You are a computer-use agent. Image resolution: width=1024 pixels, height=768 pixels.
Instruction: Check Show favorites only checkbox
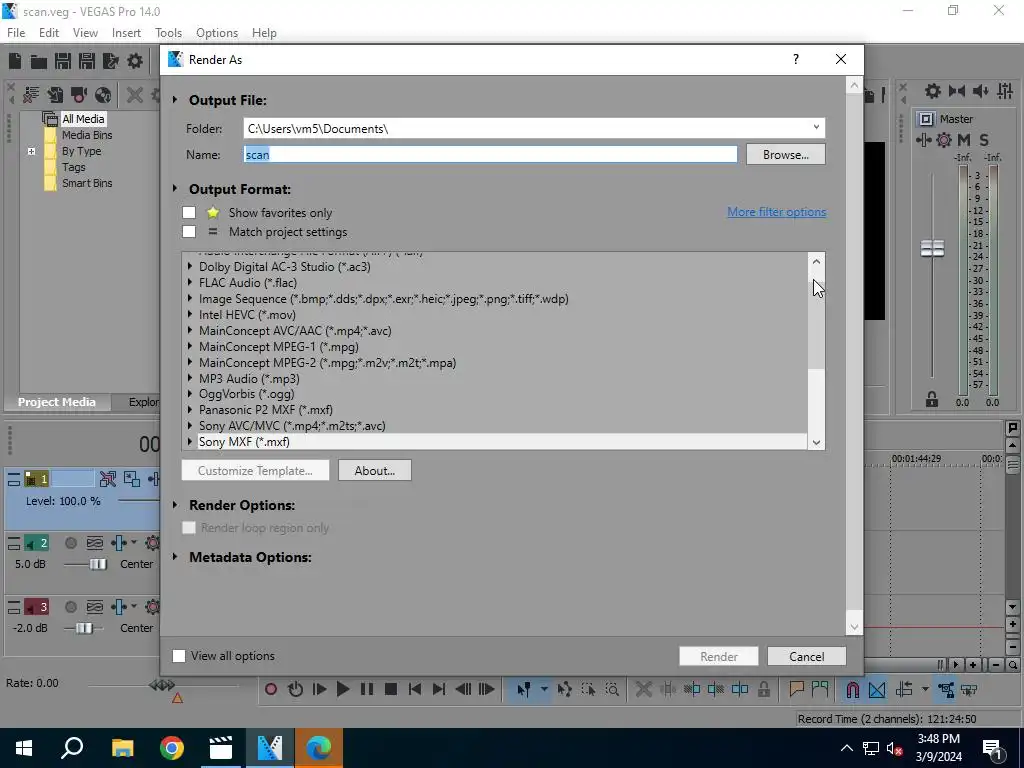(x=189, y=213)
